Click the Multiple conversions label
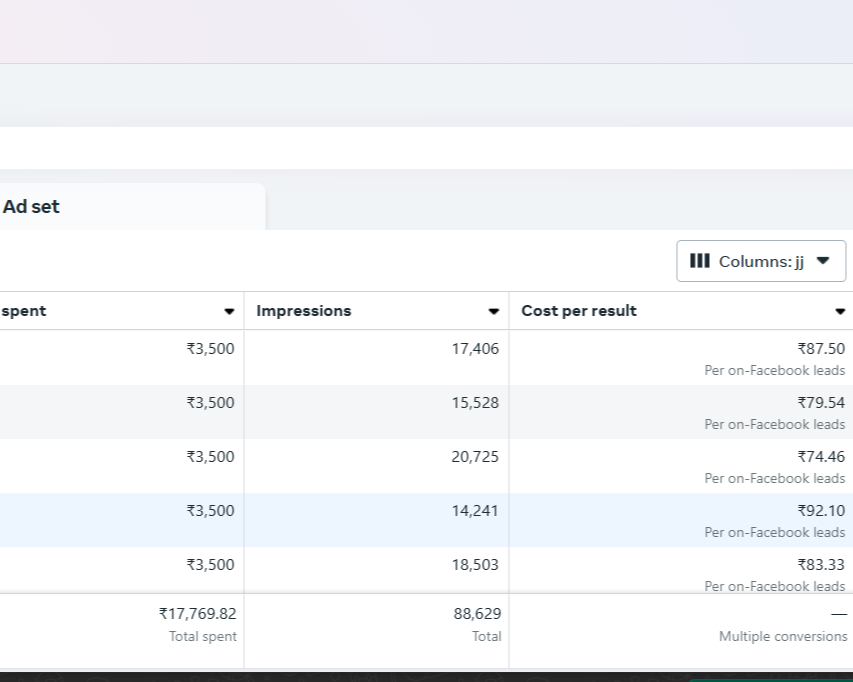853x682 pixels. click(x=783, y=636)
